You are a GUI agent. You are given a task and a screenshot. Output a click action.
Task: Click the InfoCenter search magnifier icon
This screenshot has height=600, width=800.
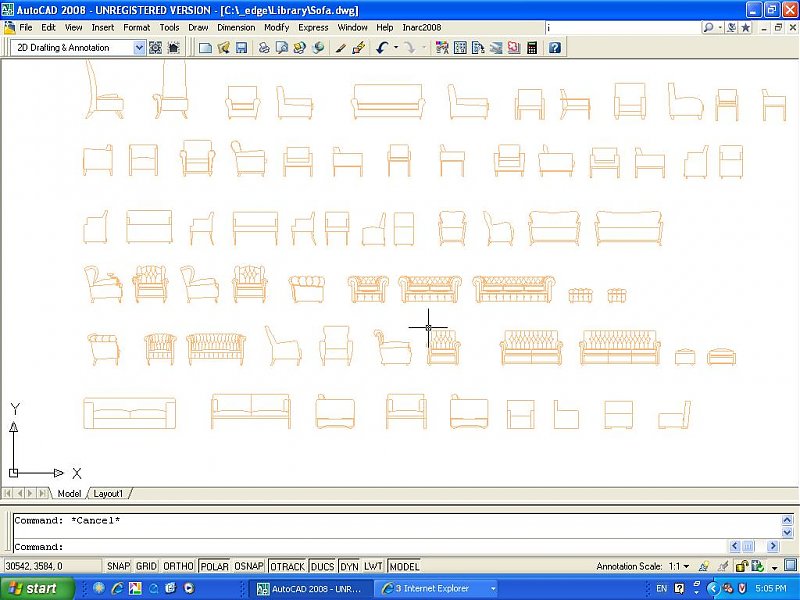(708, 28)
